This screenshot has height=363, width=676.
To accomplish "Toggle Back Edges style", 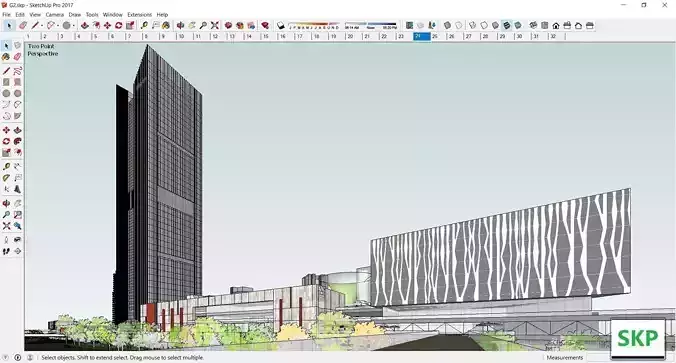I will tap(459, 25).
